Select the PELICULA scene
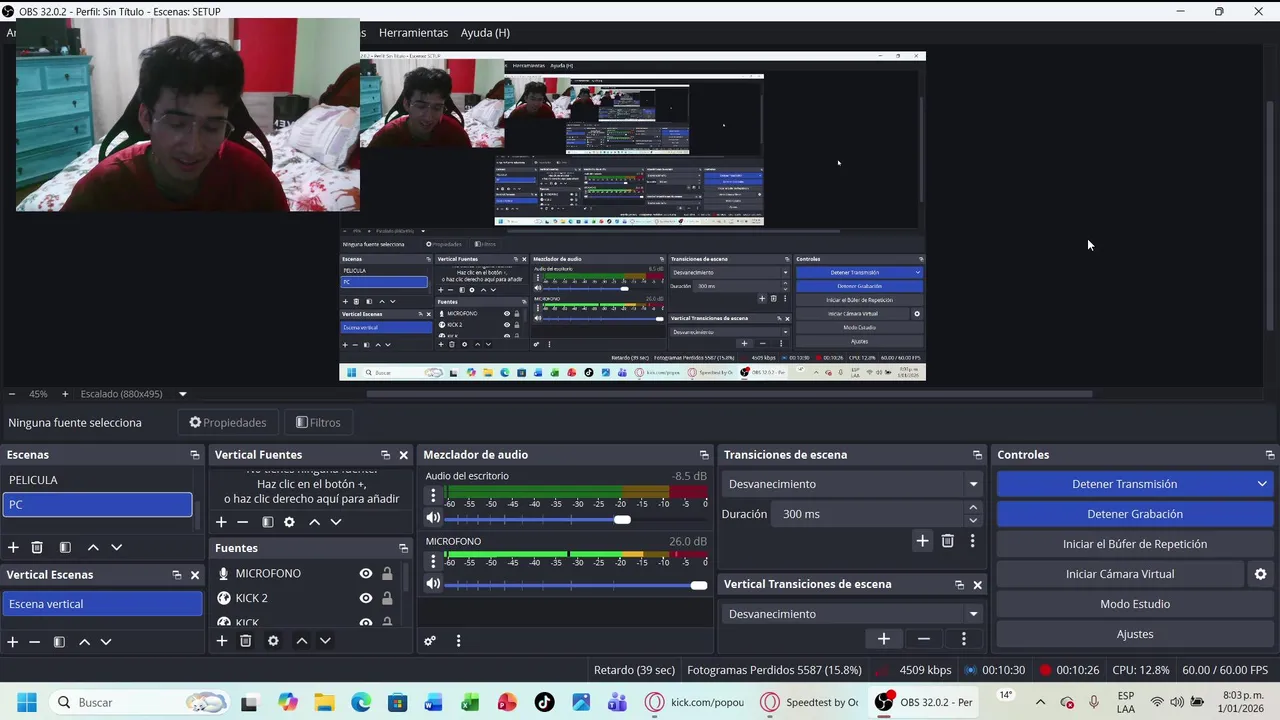The width and height of the screenshot is (1280, 720). 97,480
